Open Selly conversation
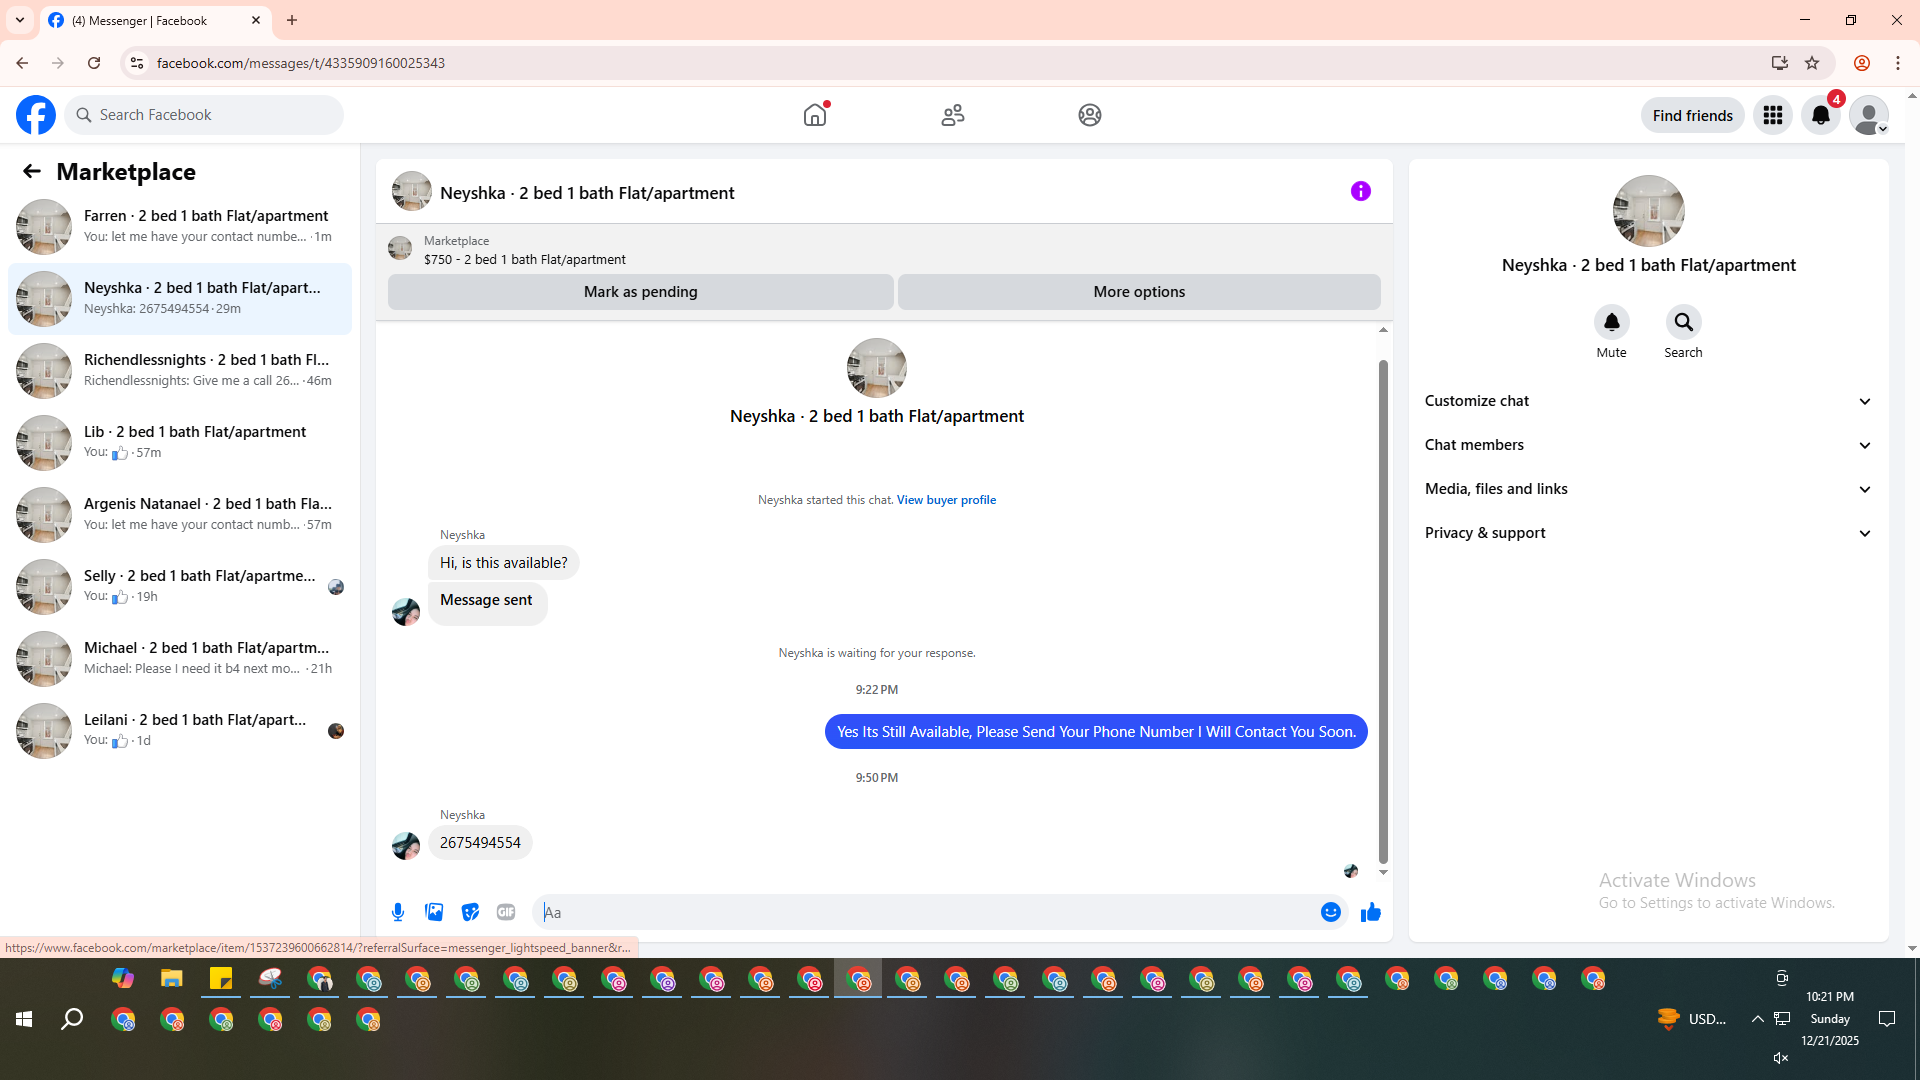The height and width of the screenshot is (1080, 1920). click(180, 587)
